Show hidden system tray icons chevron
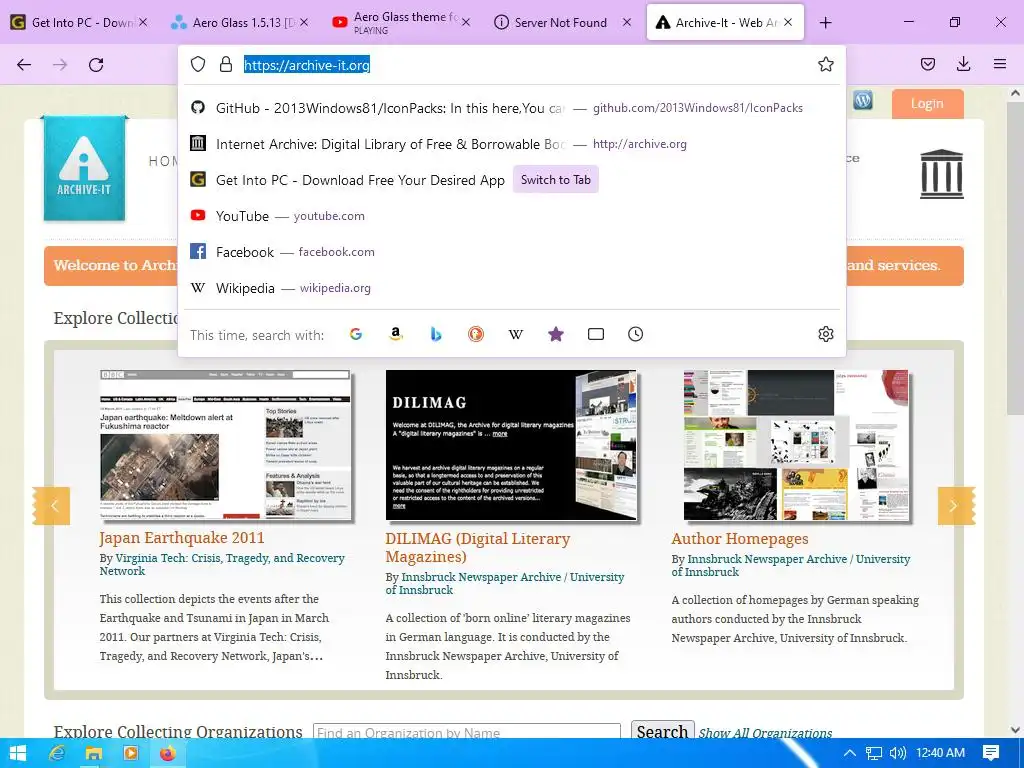This screenshot has width=1024, height=768. pos(850,753)
